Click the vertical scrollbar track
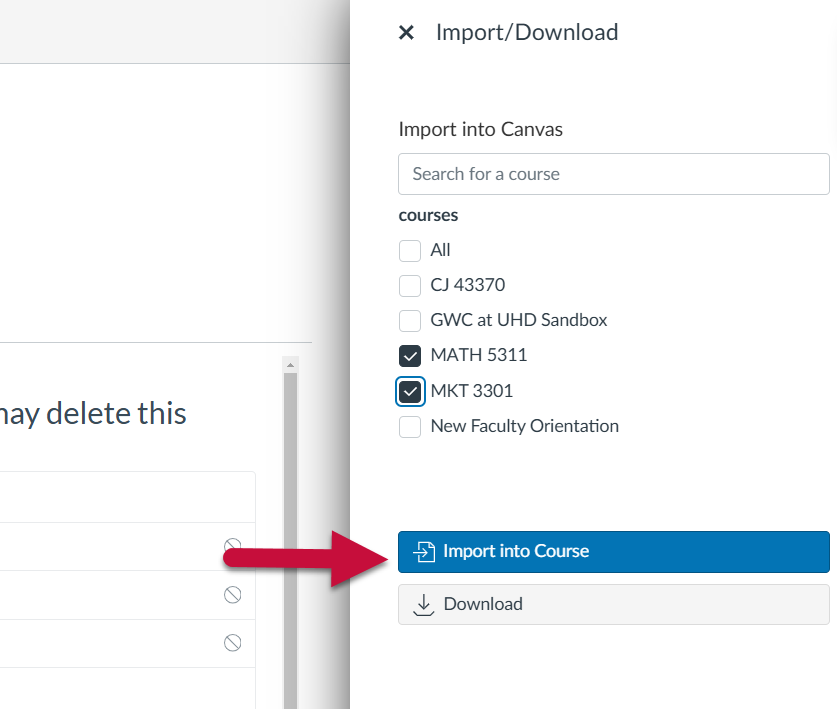The height and width of the screenshot is (709, 837). tap(290, 540)
